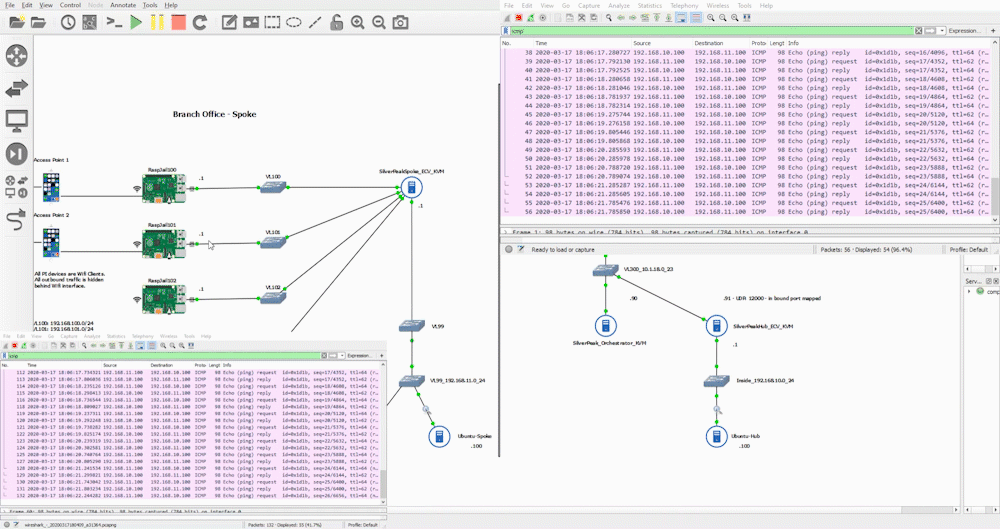Open the Statistics menu in top Wireshark
Viewport: 1000px width, 529px height.
pos(649,5)
